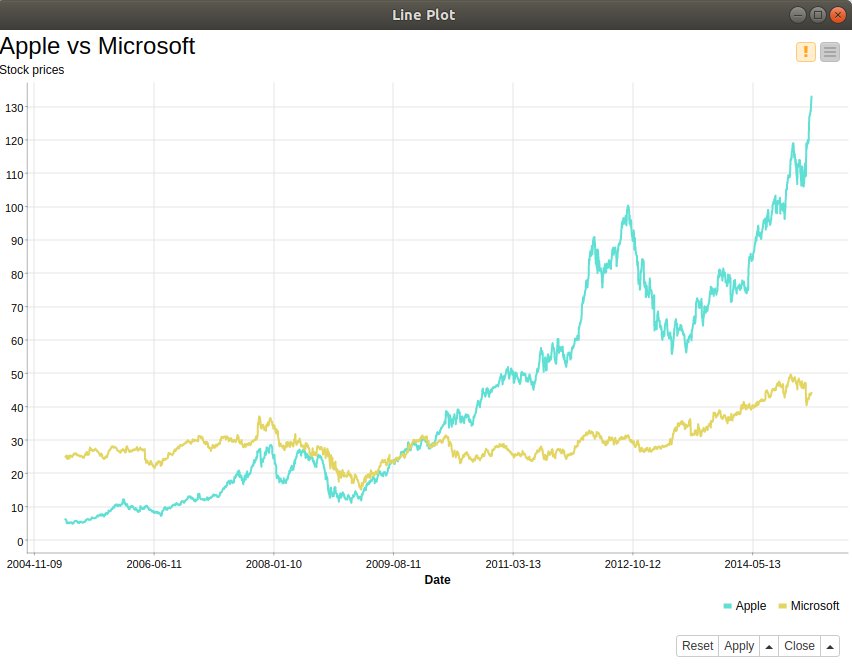852x669 pixels.
Task: Minimize the Line Plot window
Action: click(798, 15)
